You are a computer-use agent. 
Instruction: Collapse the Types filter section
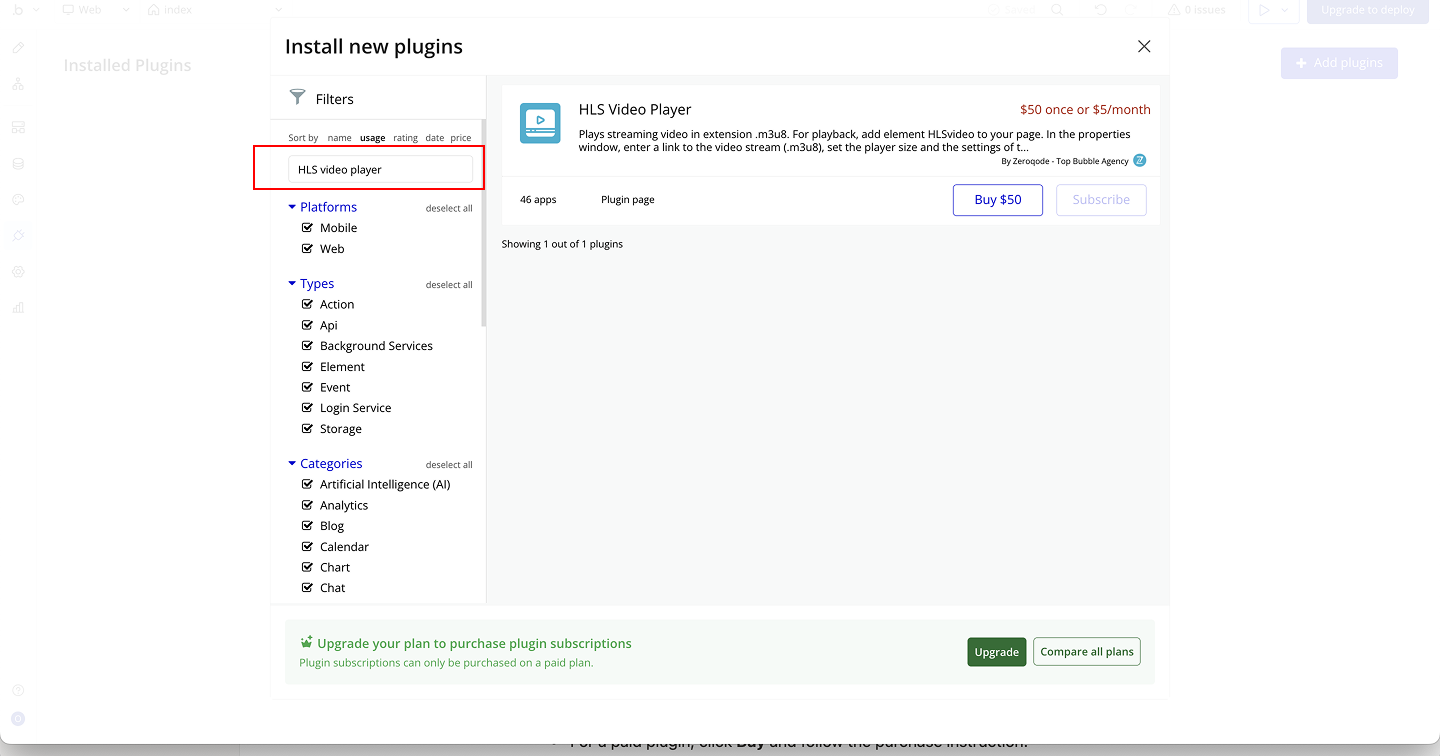pos(292,284)
